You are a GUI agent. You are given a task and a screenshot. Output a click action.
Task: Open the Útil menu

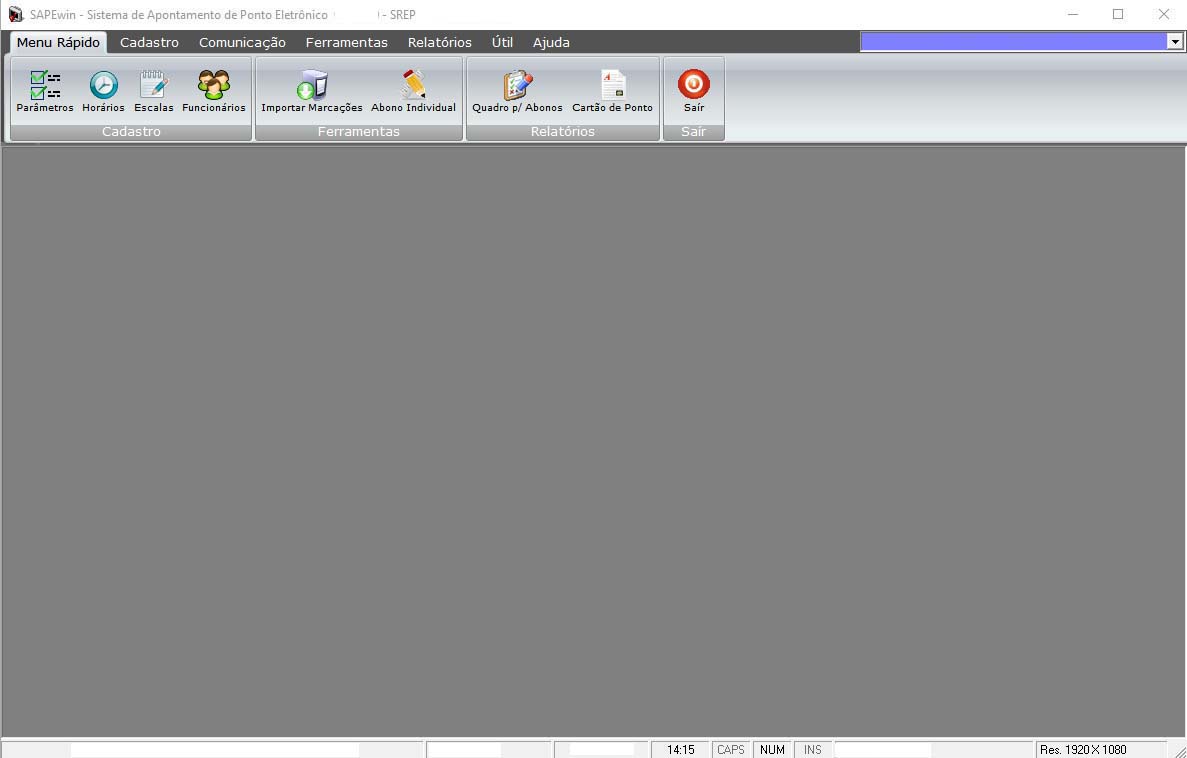pyautogui.click(x=502, y=42)
